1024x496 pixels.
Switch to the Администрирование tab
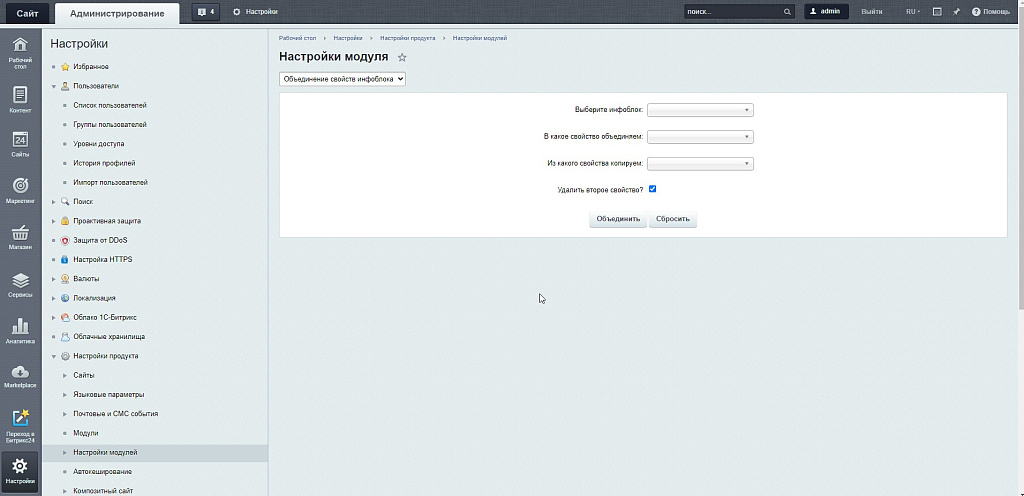(117, 12)
